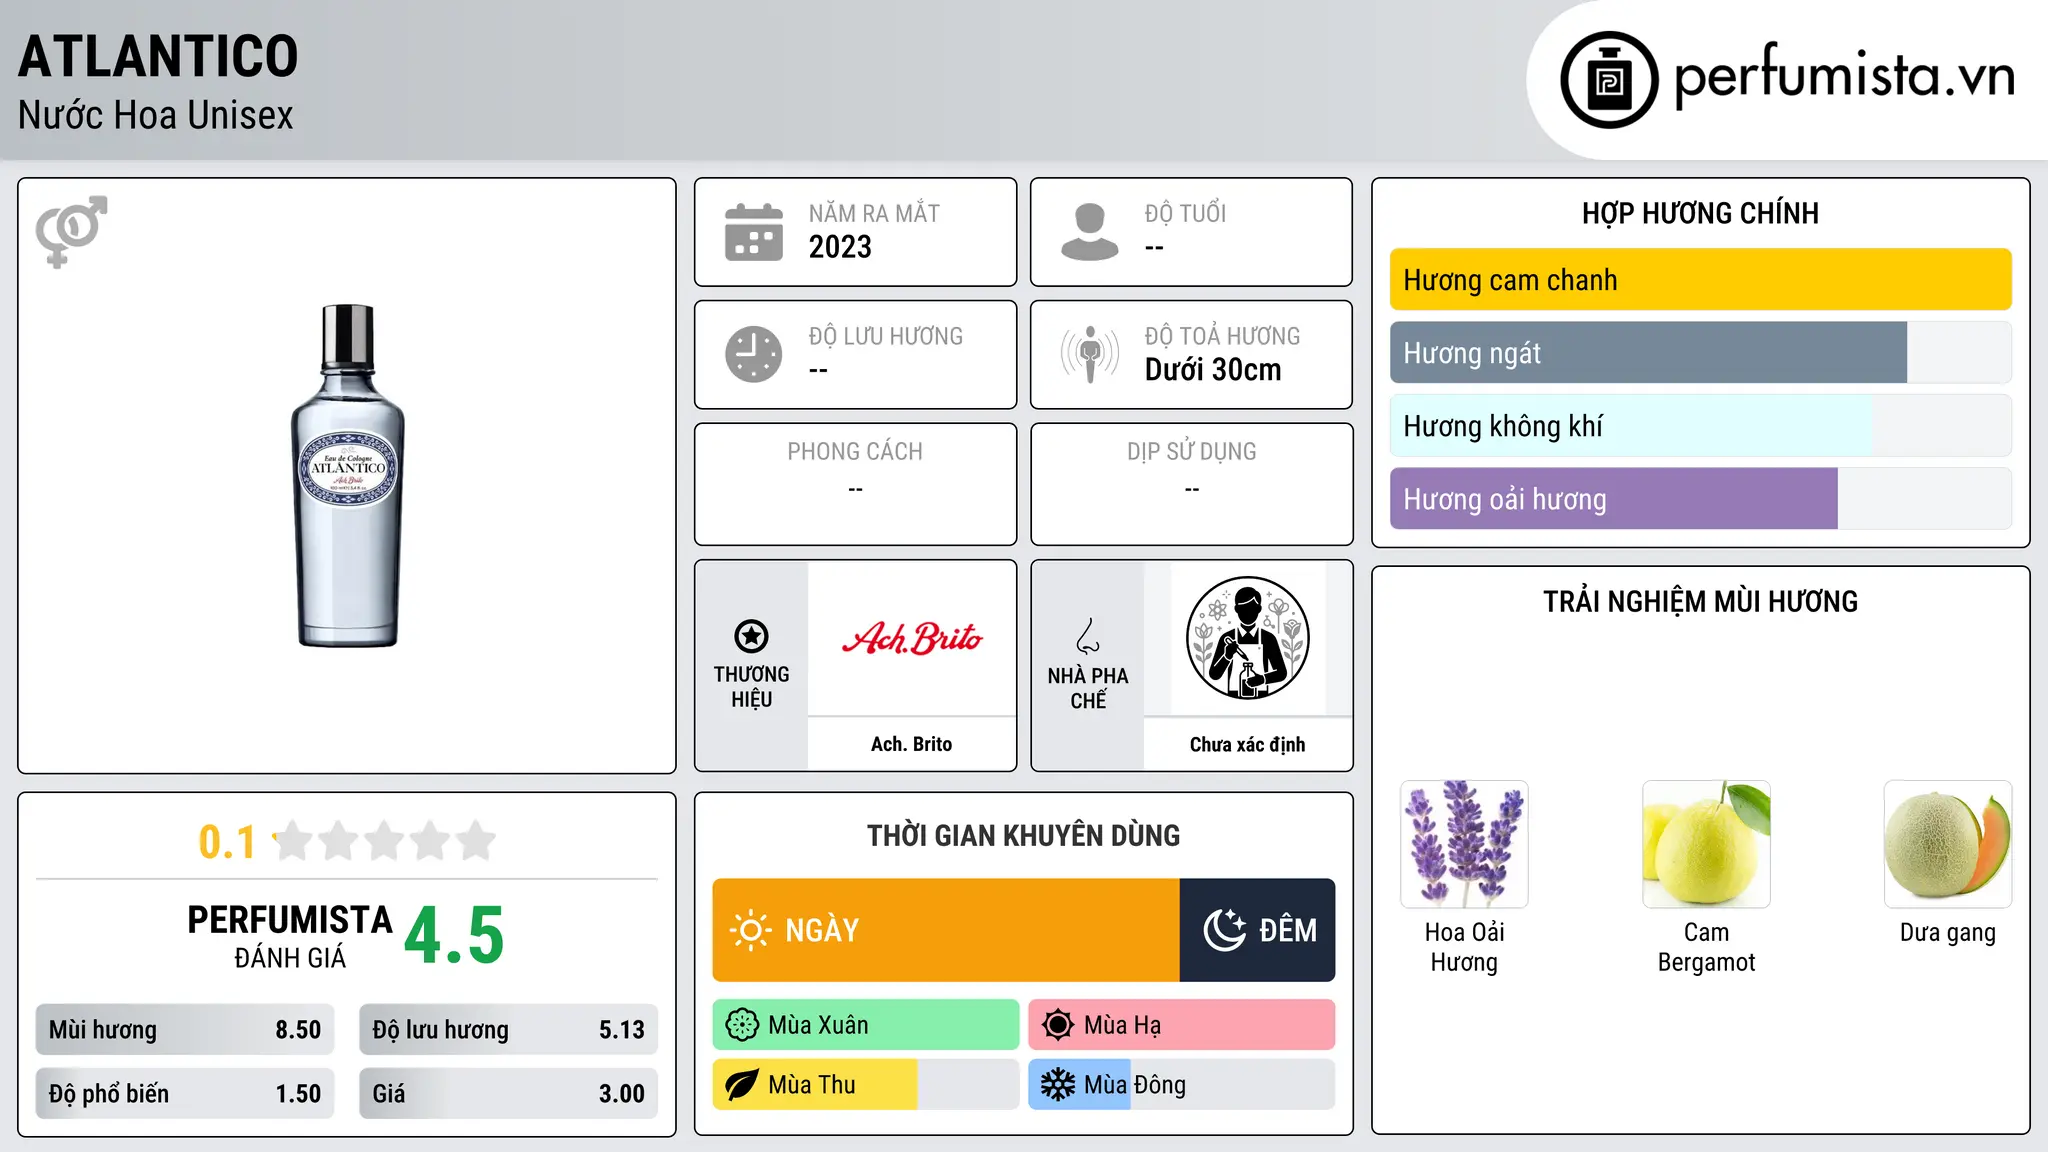Click the flower icon beside Mùa Xuân
The width and height of the screenshot is (2048, 1152).
[x=742, y=1025]
